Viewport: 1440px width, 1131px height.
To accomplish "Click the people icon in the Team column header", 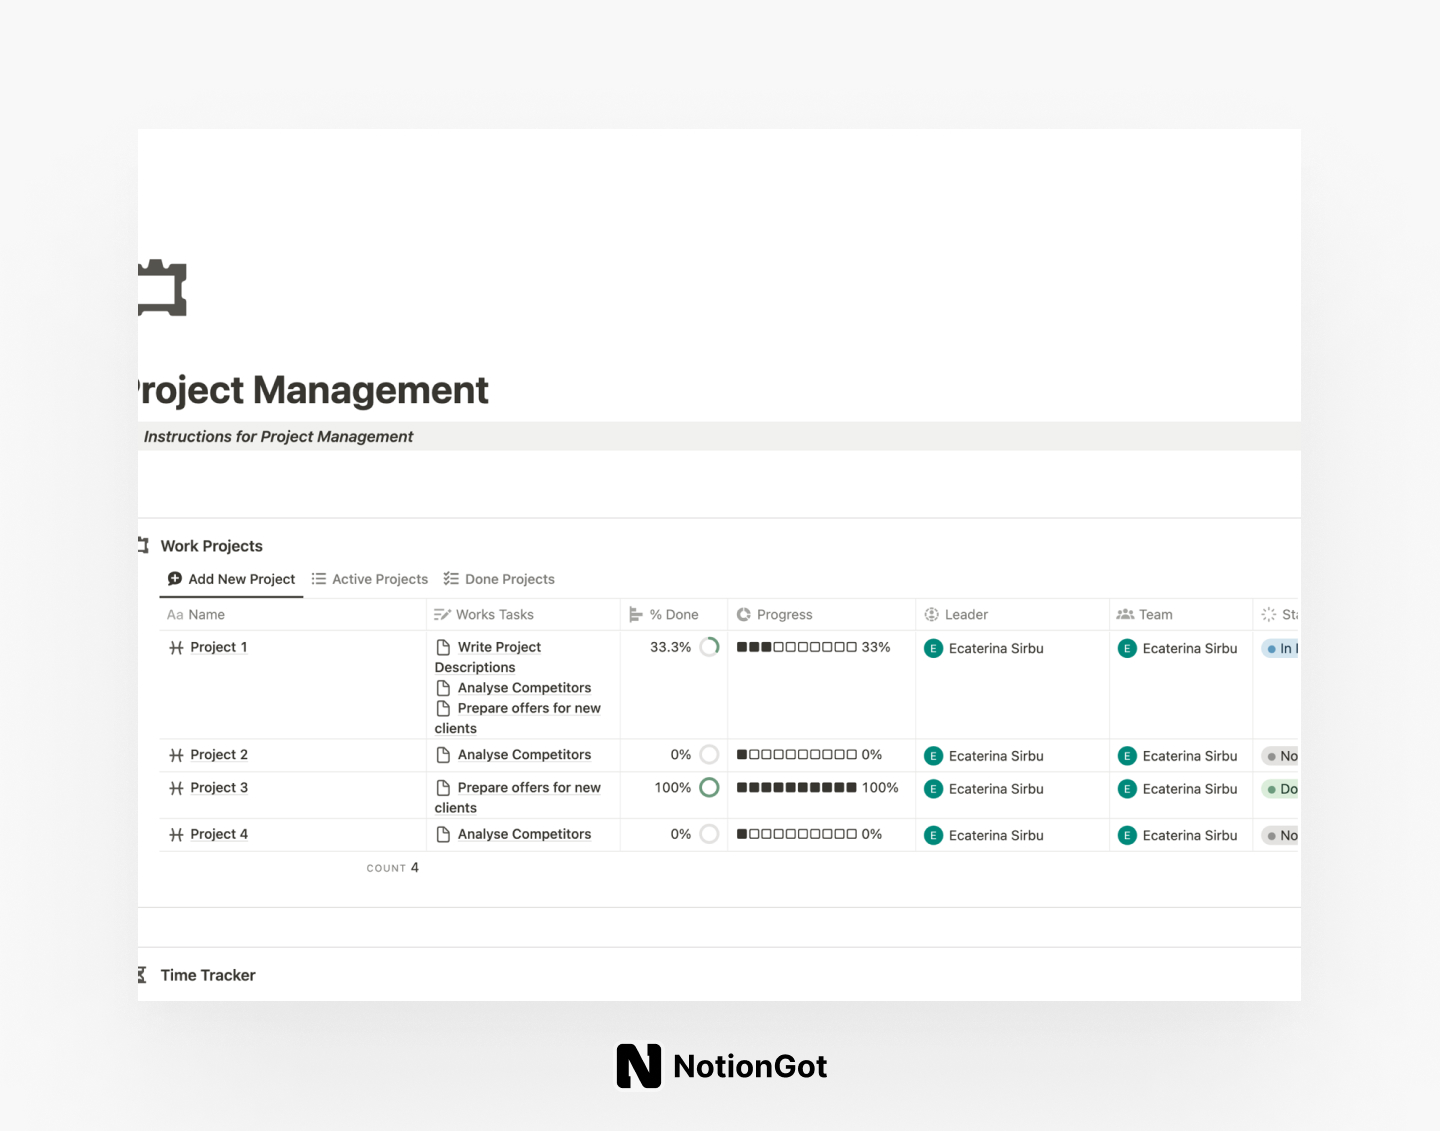I will pos(1127,614).
